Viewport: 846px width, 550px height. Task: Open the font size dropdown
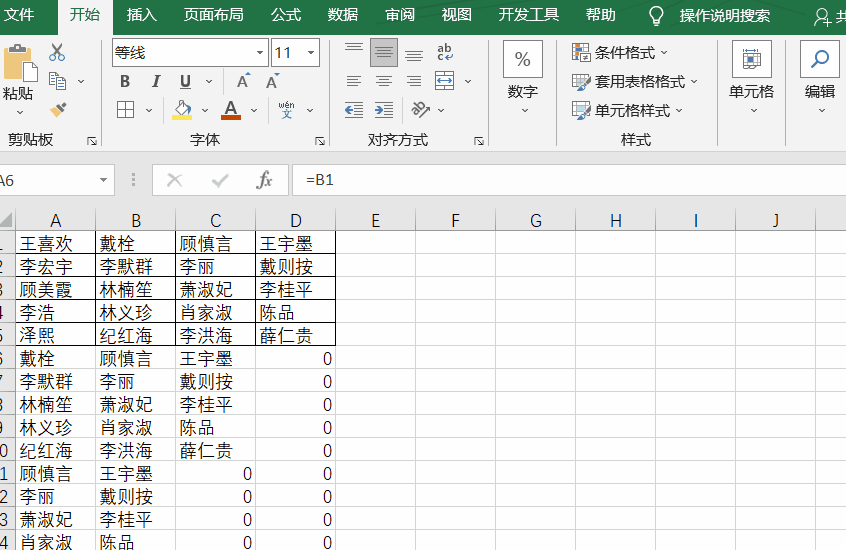pos(311,52)
